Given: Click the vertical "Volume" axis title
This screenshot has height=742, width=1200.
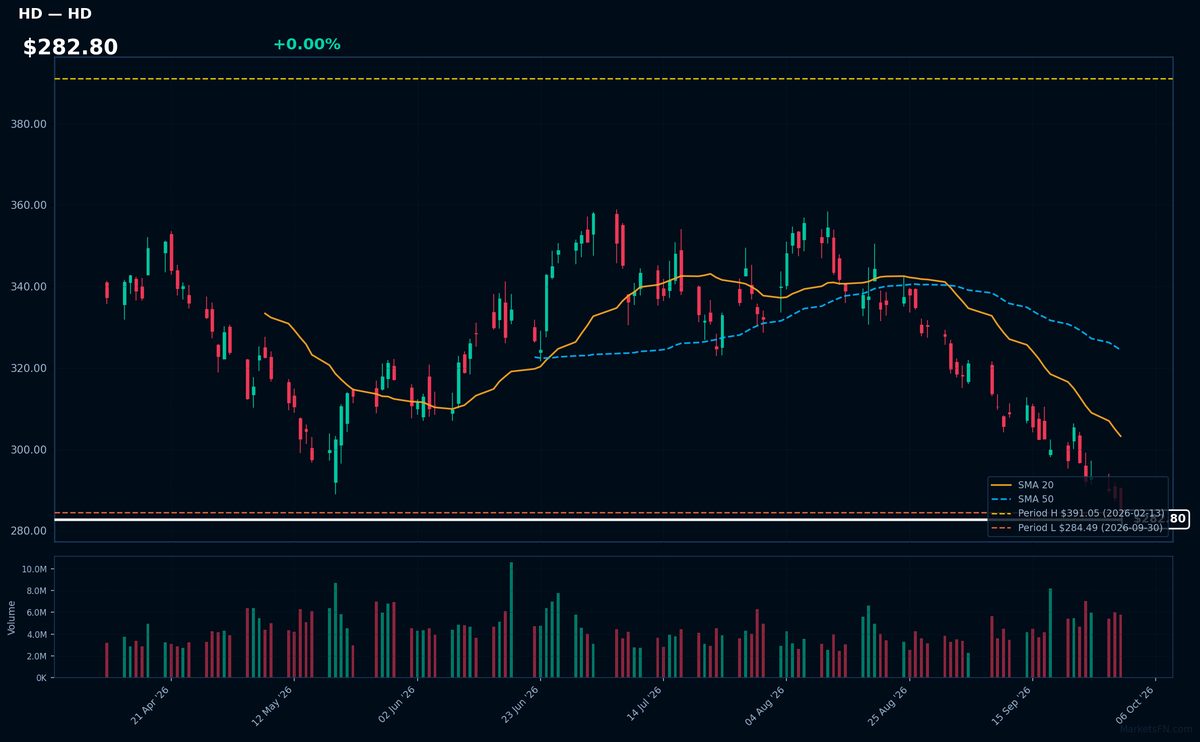Looking at the screenshot, I should click(12, 617).
